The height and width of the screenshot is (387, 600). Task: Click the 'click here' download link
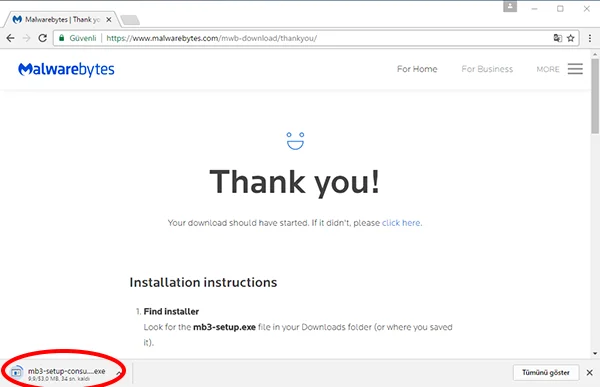401,223
